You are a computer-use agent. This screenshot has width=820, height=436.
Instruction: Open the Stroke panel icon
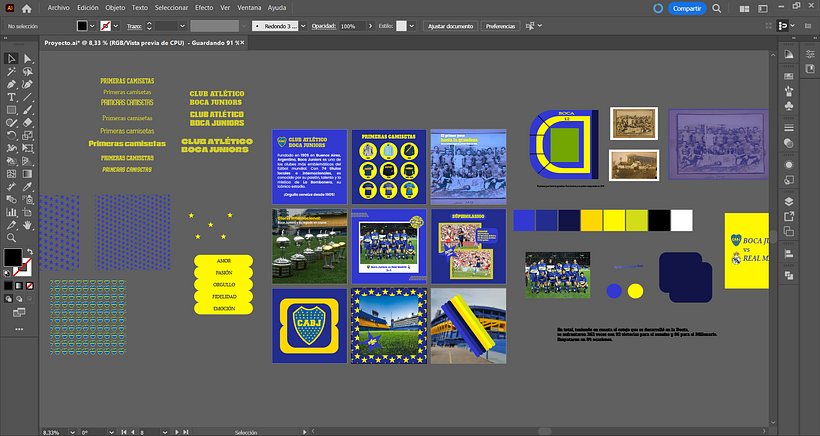789,128
